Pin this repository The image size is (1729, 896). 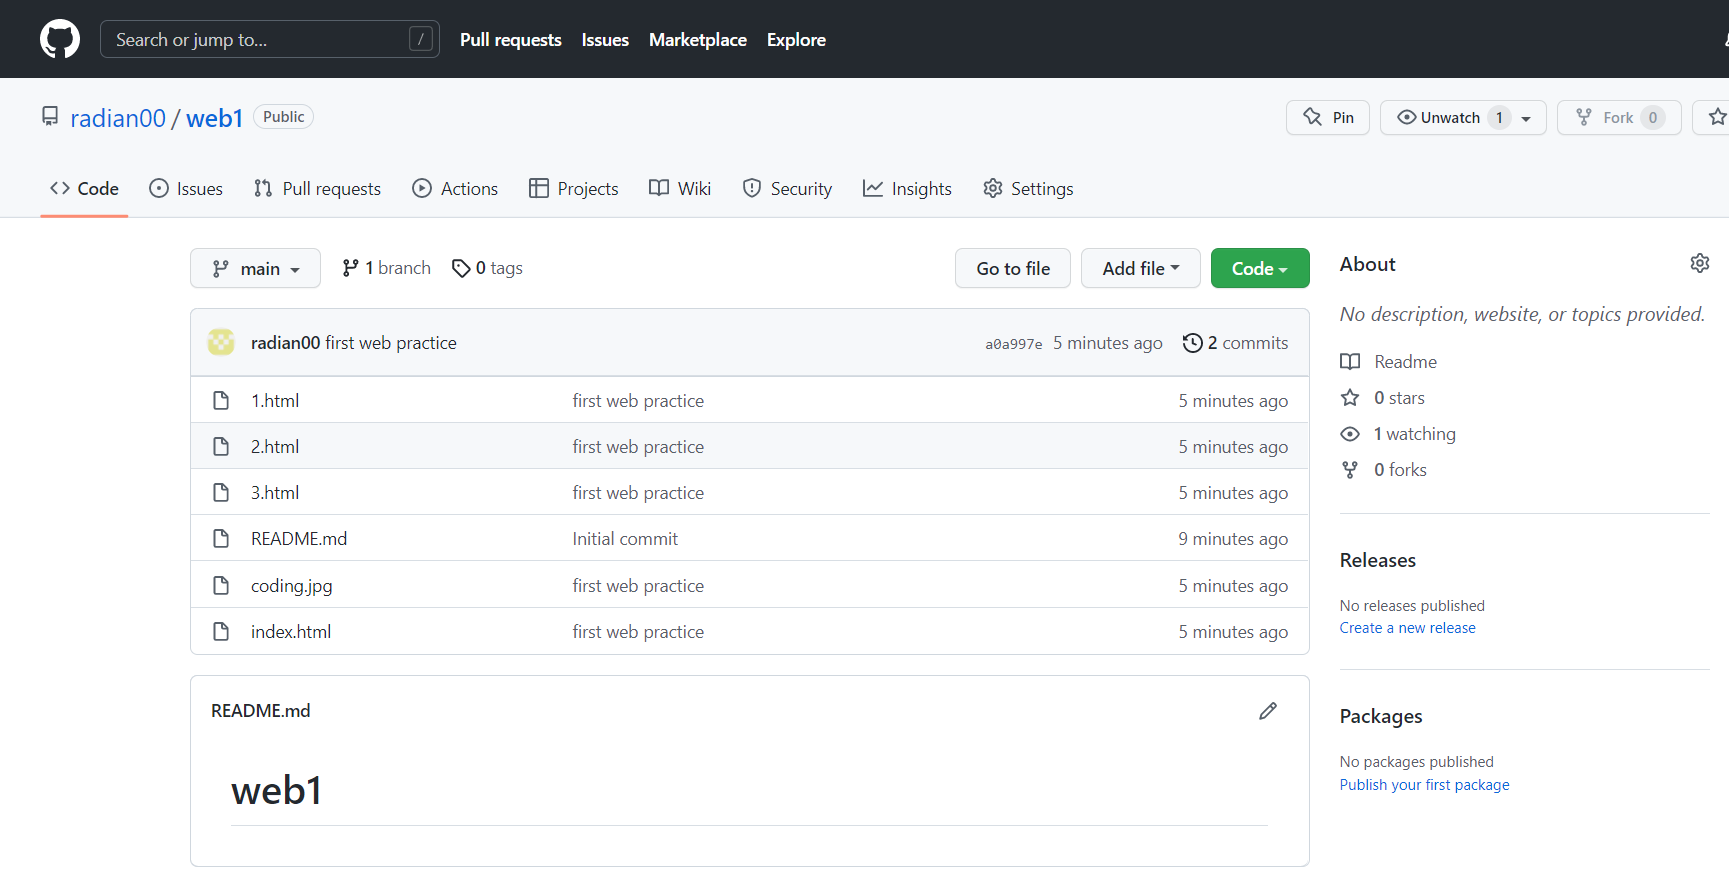click(x=1328, y=117)
